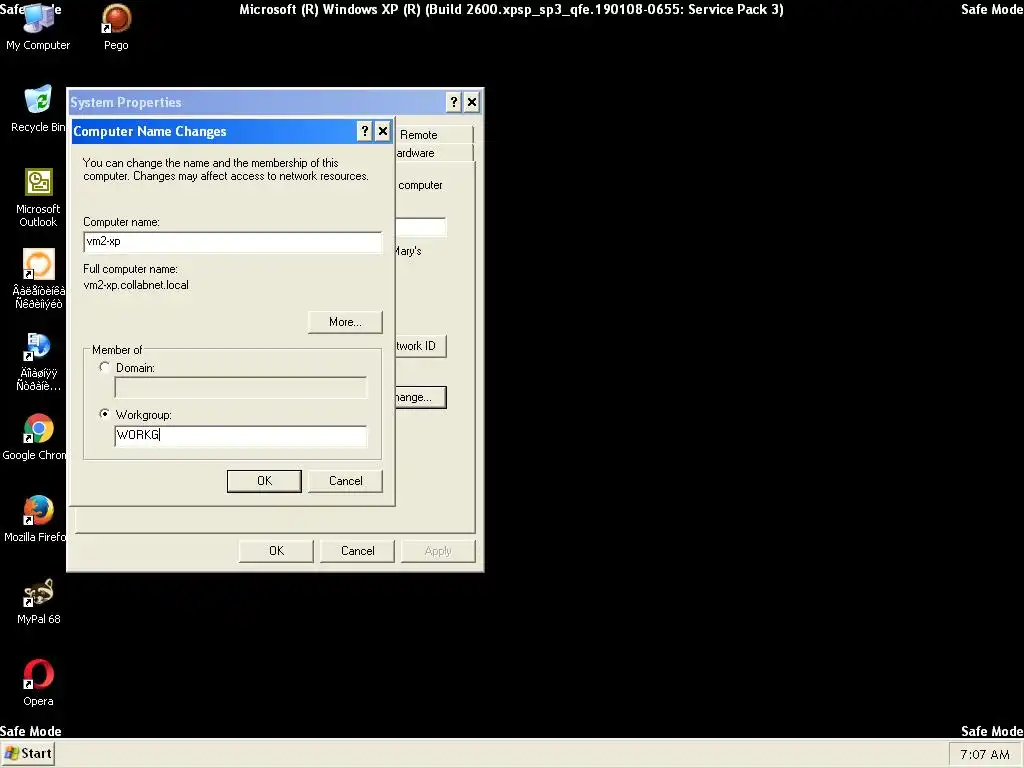This screenshot has width=1024, height=768.
Task: Confirm with OK in Computer Name Changes
Action: click(264, 481)
